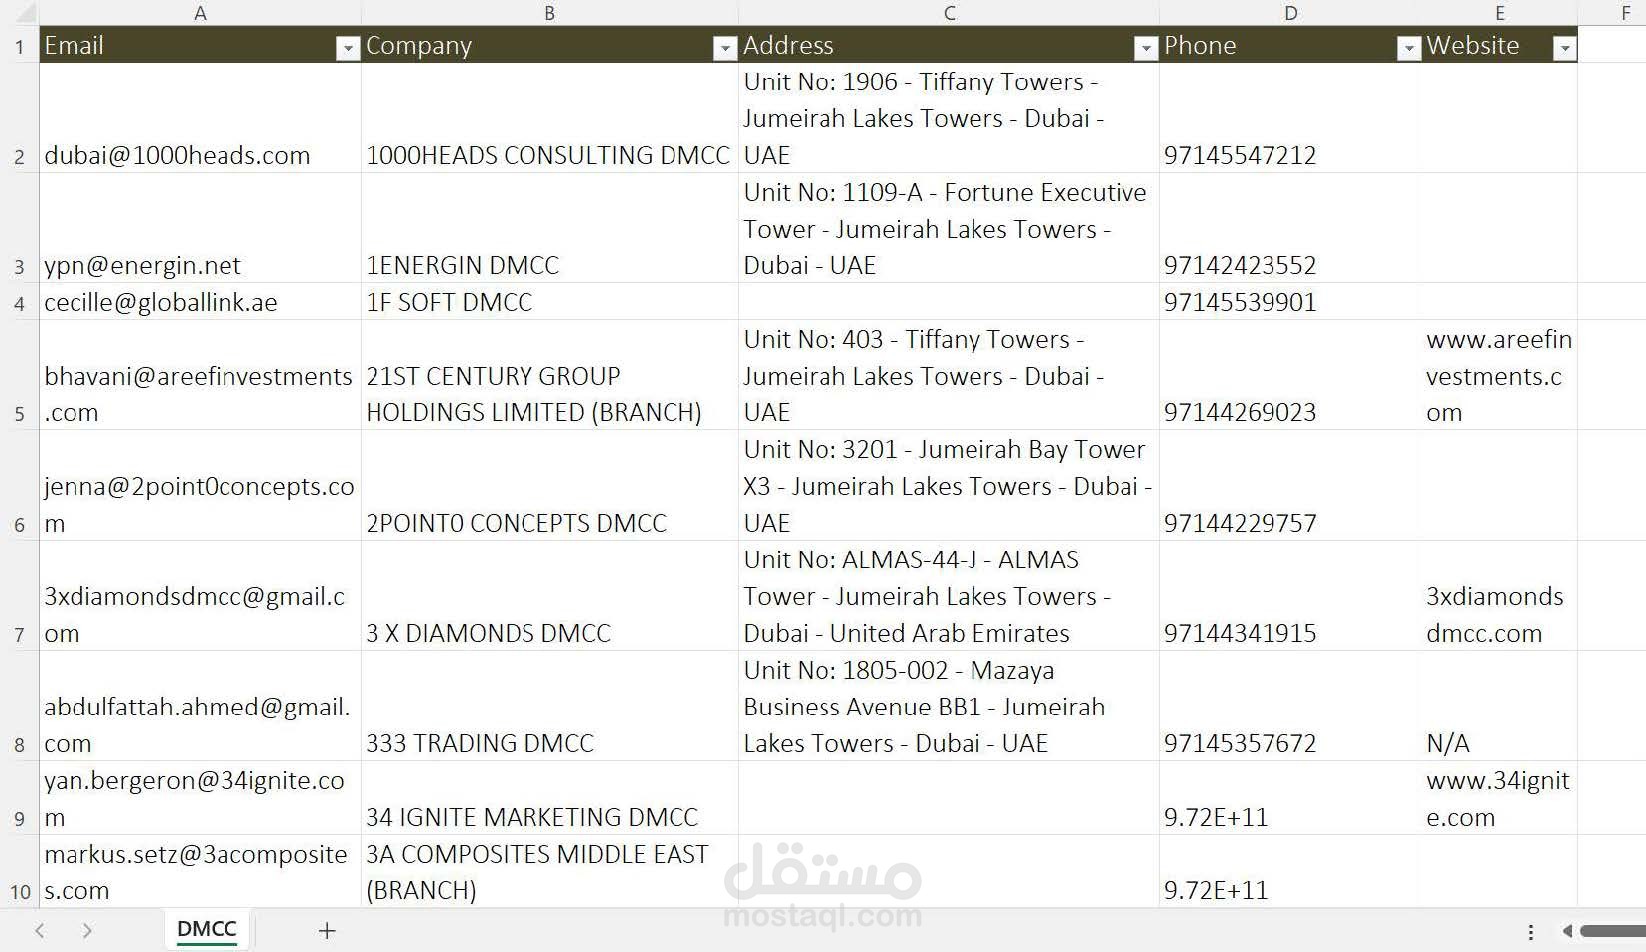Viewport: 1646px width, 952px height.
Task: Click the horizontal scrollbar thumb
Action: tap(1612, 931)
